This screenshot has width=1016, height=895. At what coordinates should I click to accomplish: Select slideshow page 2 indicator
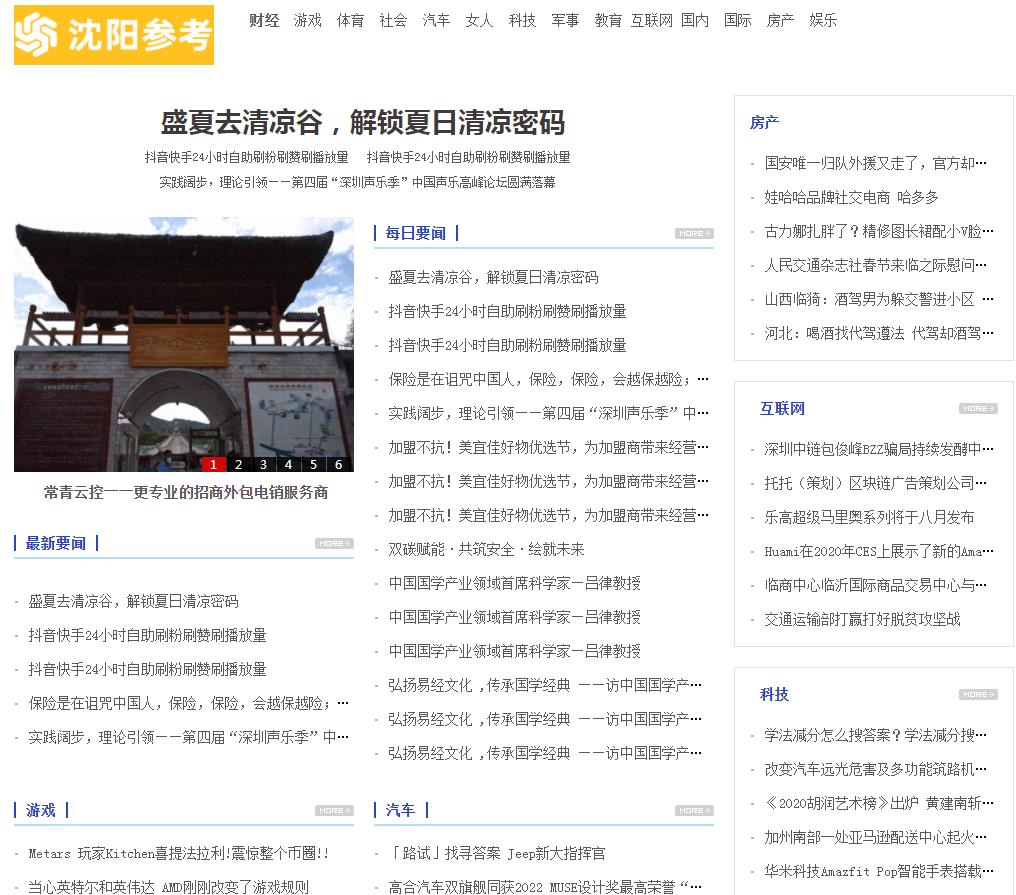pos(238,464)
